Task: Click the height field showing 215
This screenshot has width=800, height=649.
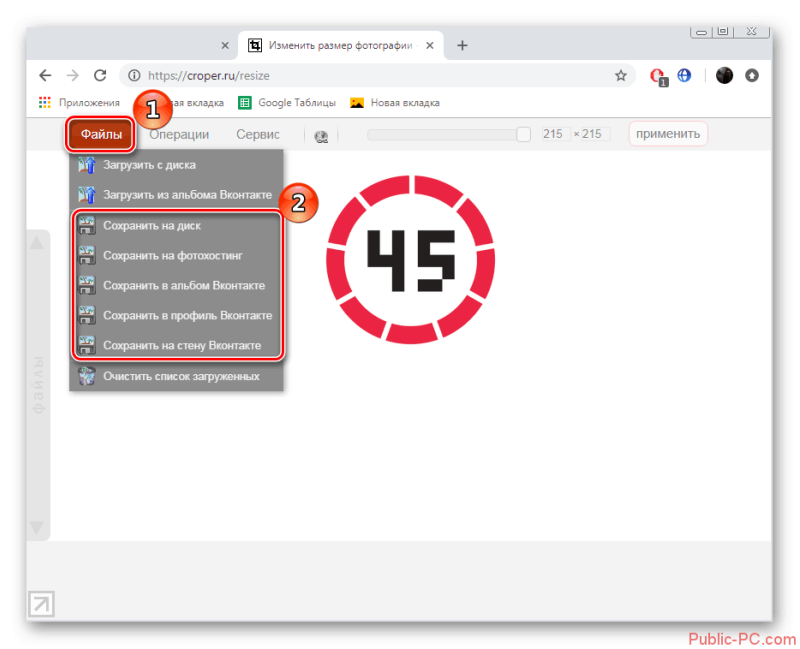Action: tap(595, 134)
